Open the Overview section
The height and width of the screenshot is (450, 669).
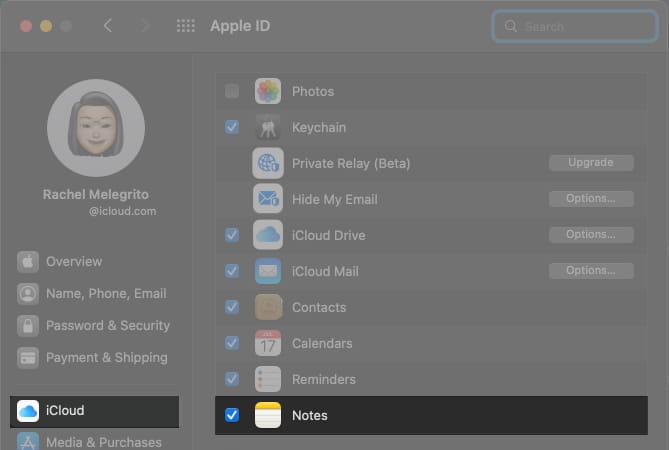(94, 261)
